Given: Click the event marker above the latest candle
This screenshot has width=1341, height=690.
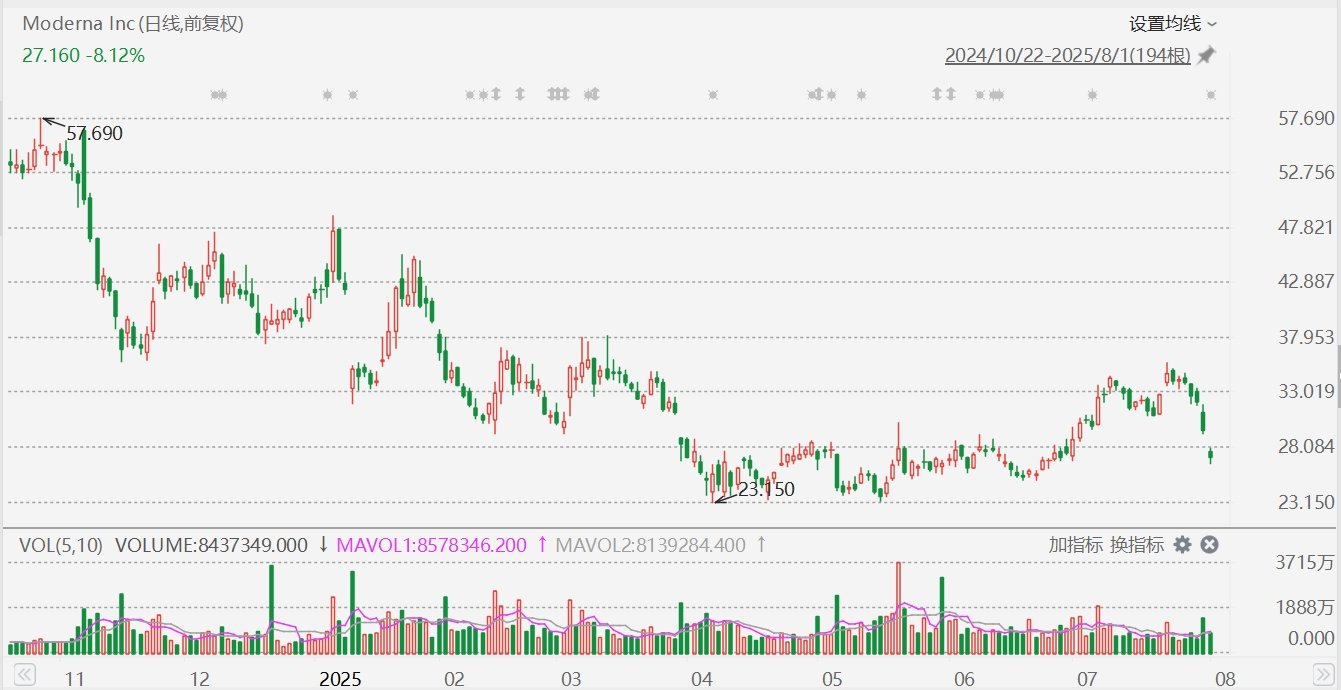Looking at the screenshot, I should click(x=1211, y=95).
